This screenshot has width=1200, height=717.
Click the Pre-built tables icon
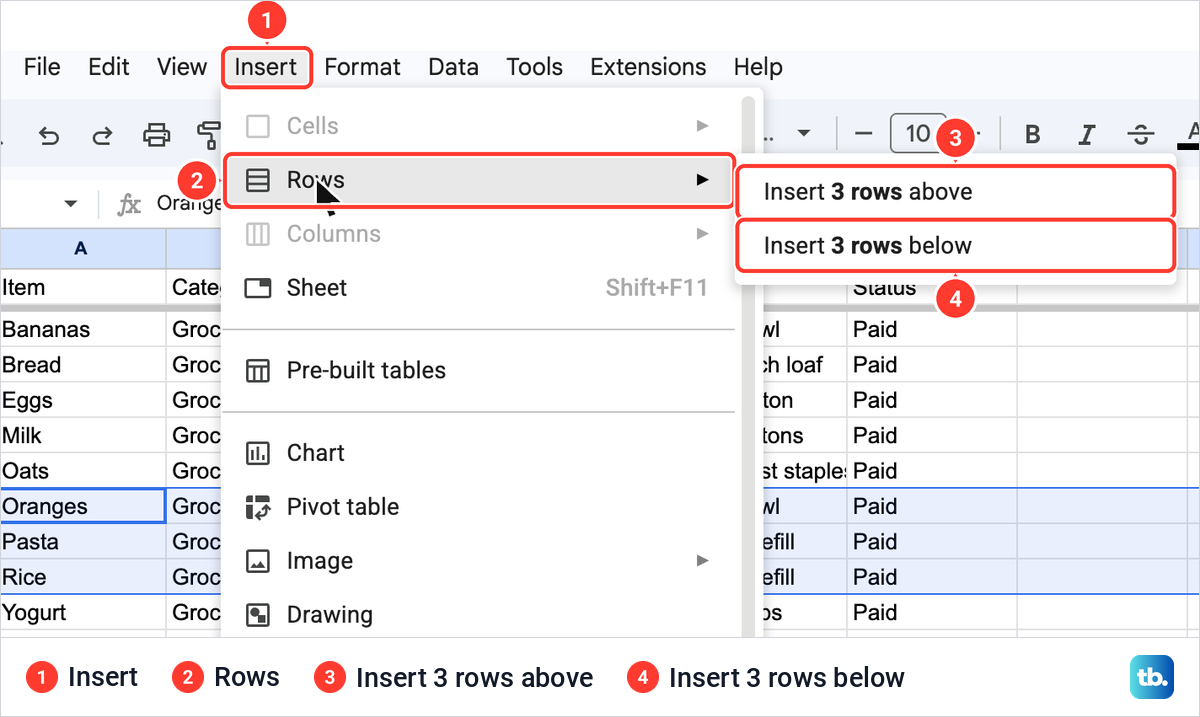[258, 371]
